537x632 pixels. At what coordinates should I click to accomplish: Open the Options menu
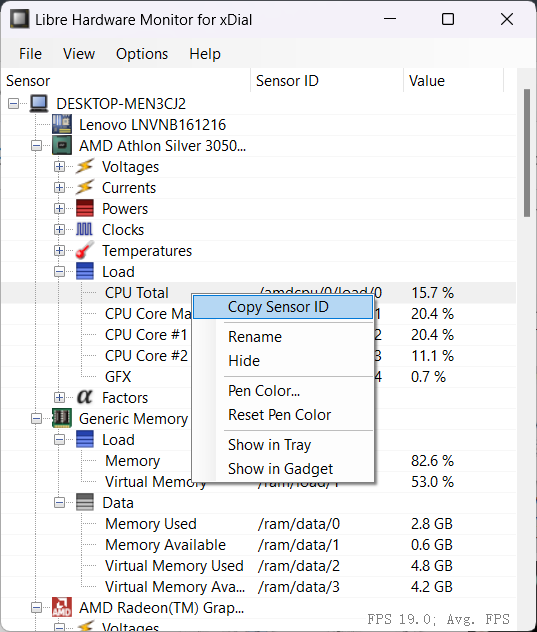click(x=142, y=54)
